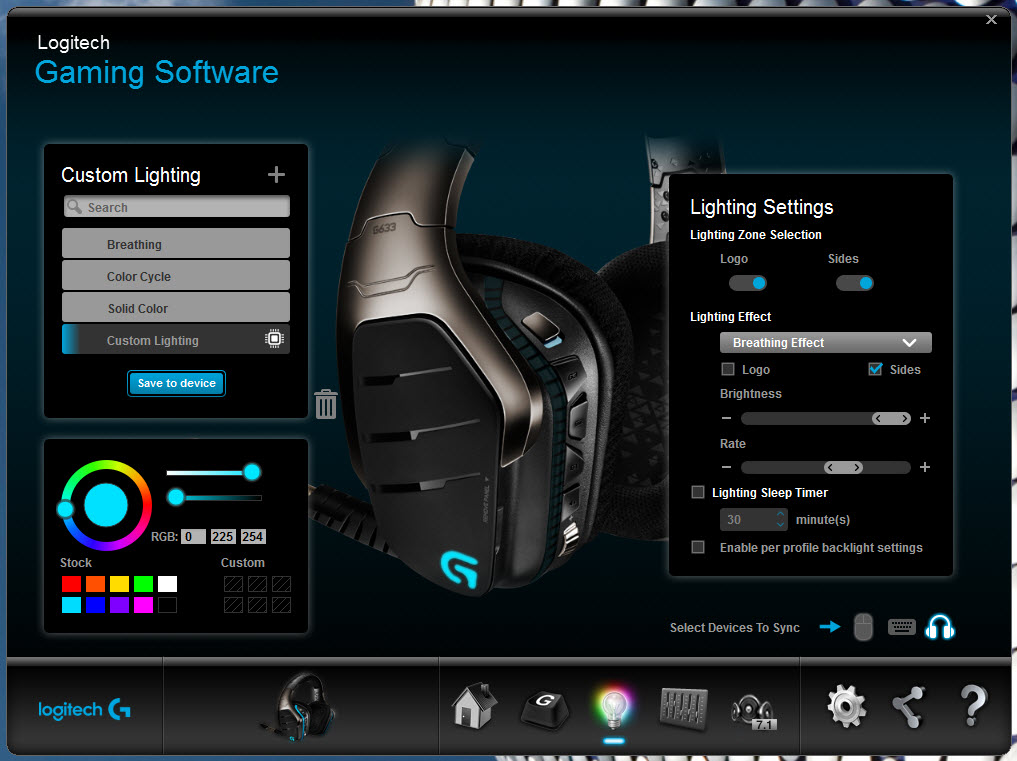Pick the cyan stock color swatch
Screen dimensions: 1017x761
pos(71,605)
